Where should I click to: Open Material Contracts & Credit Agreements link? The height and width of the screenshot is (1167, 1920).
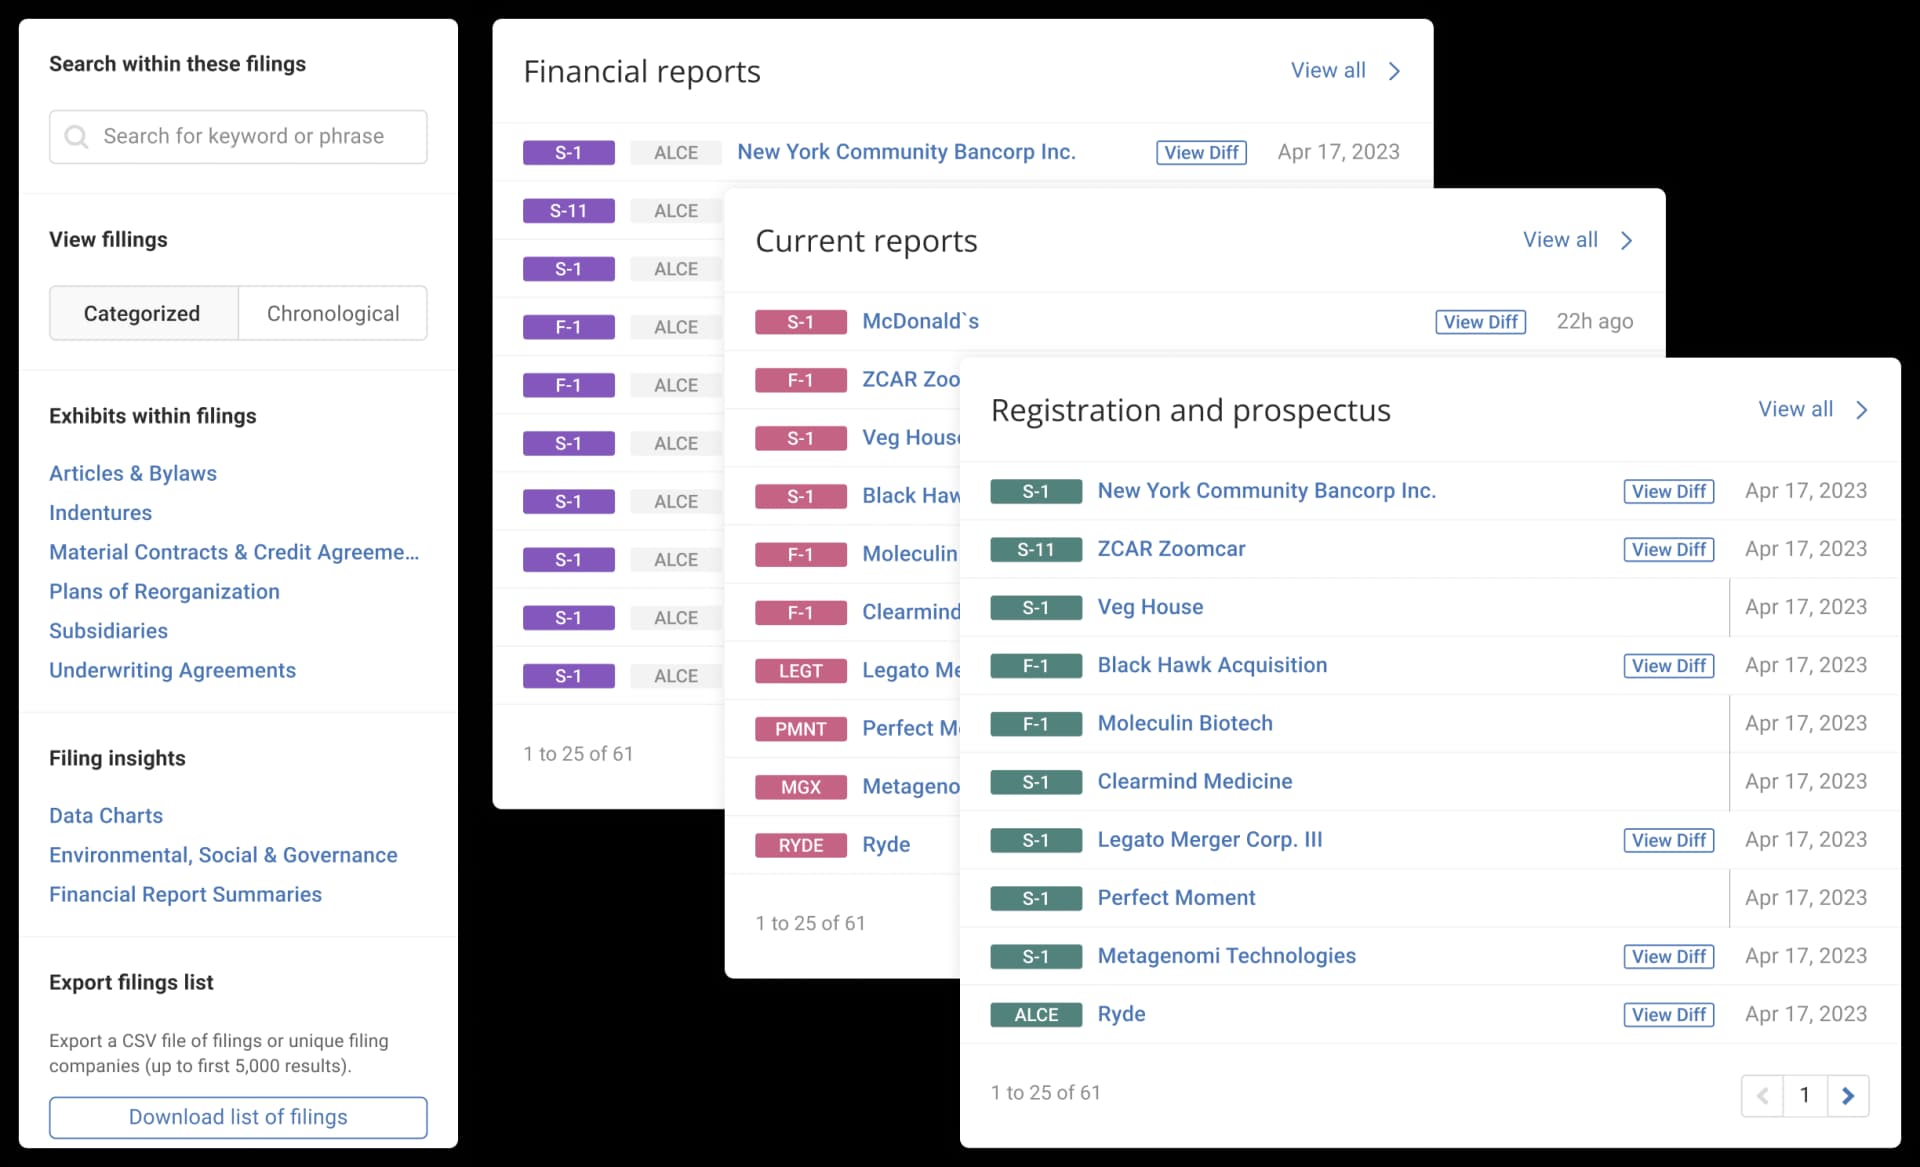234,552
